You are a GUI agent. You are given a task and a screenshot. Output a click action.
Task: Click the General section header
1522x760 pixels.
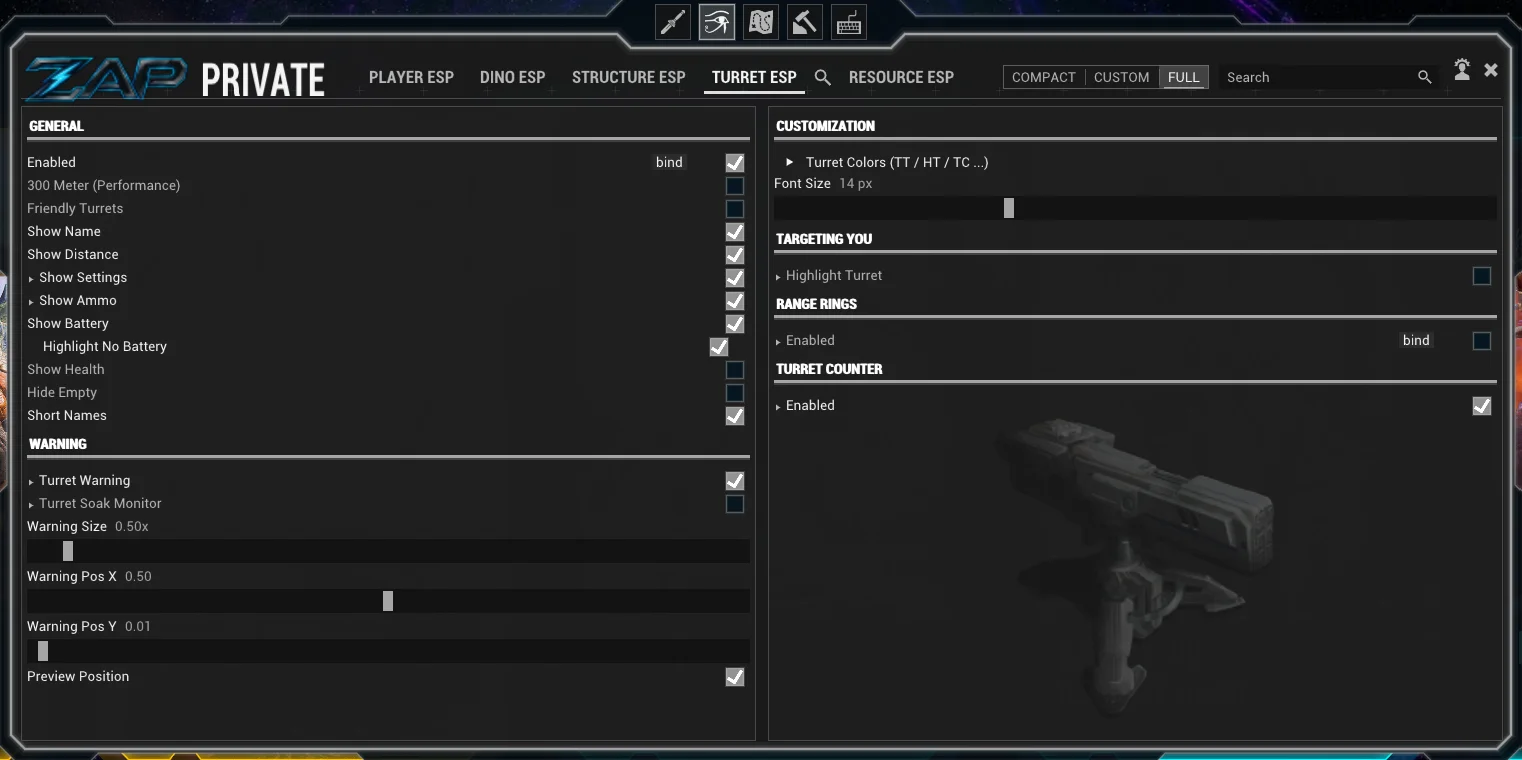coord(56,126)
